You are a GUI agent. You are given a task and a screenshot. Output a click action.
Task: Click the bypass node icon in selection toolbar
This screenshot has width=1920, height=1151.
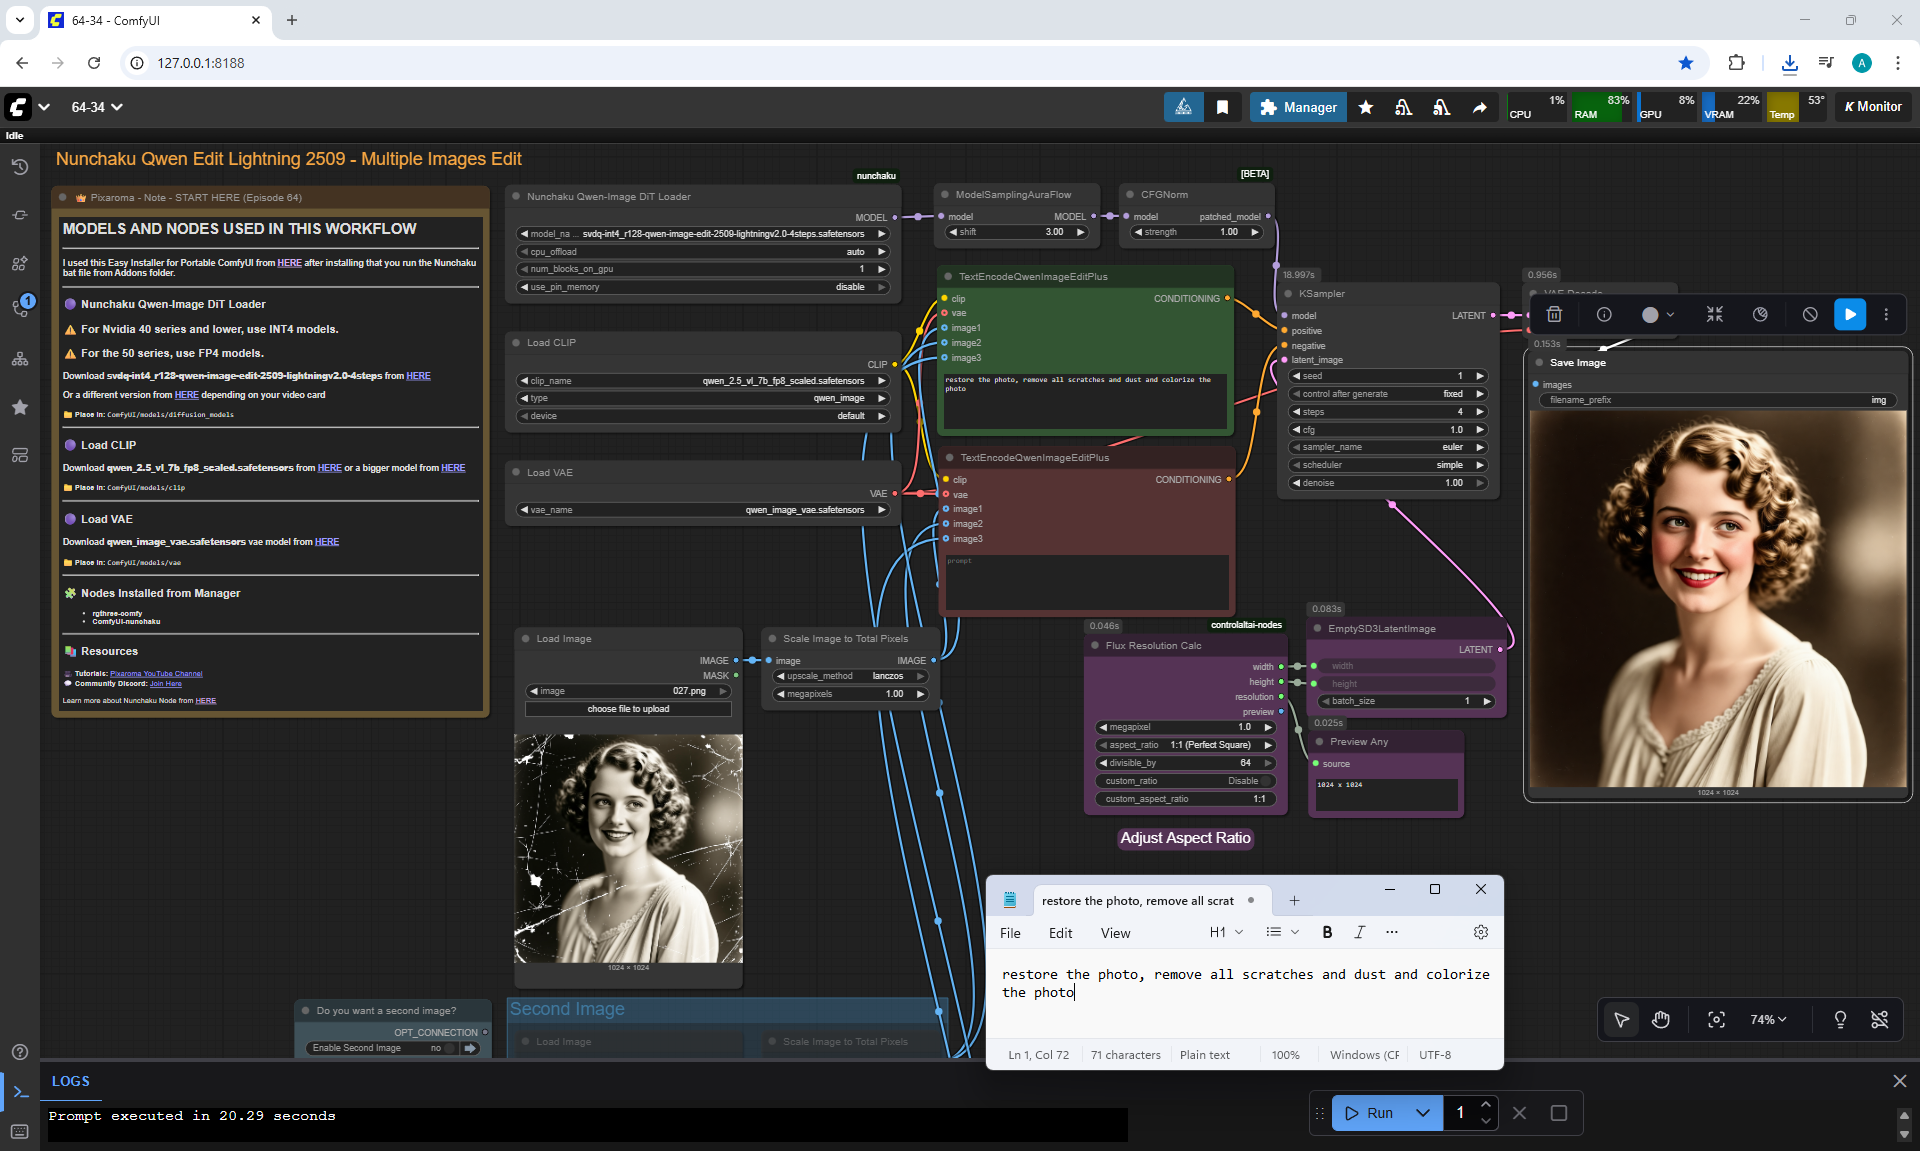click(x=1810, y=314)
